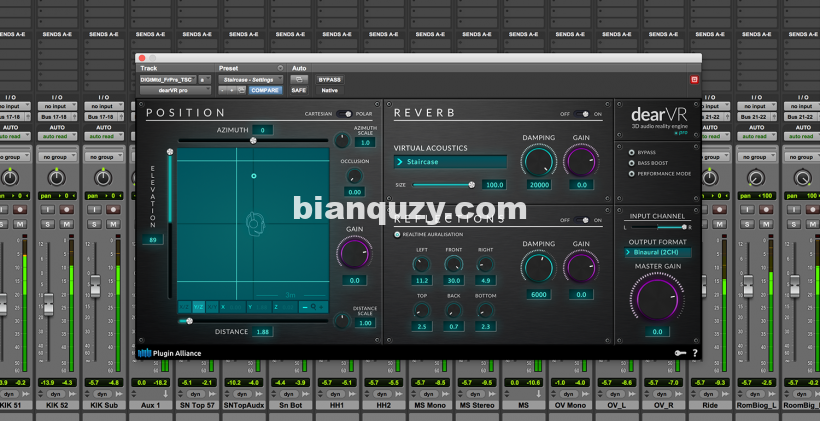Click the Native button
This screenshot has height=421, width=820.
[x=329, y=90]
